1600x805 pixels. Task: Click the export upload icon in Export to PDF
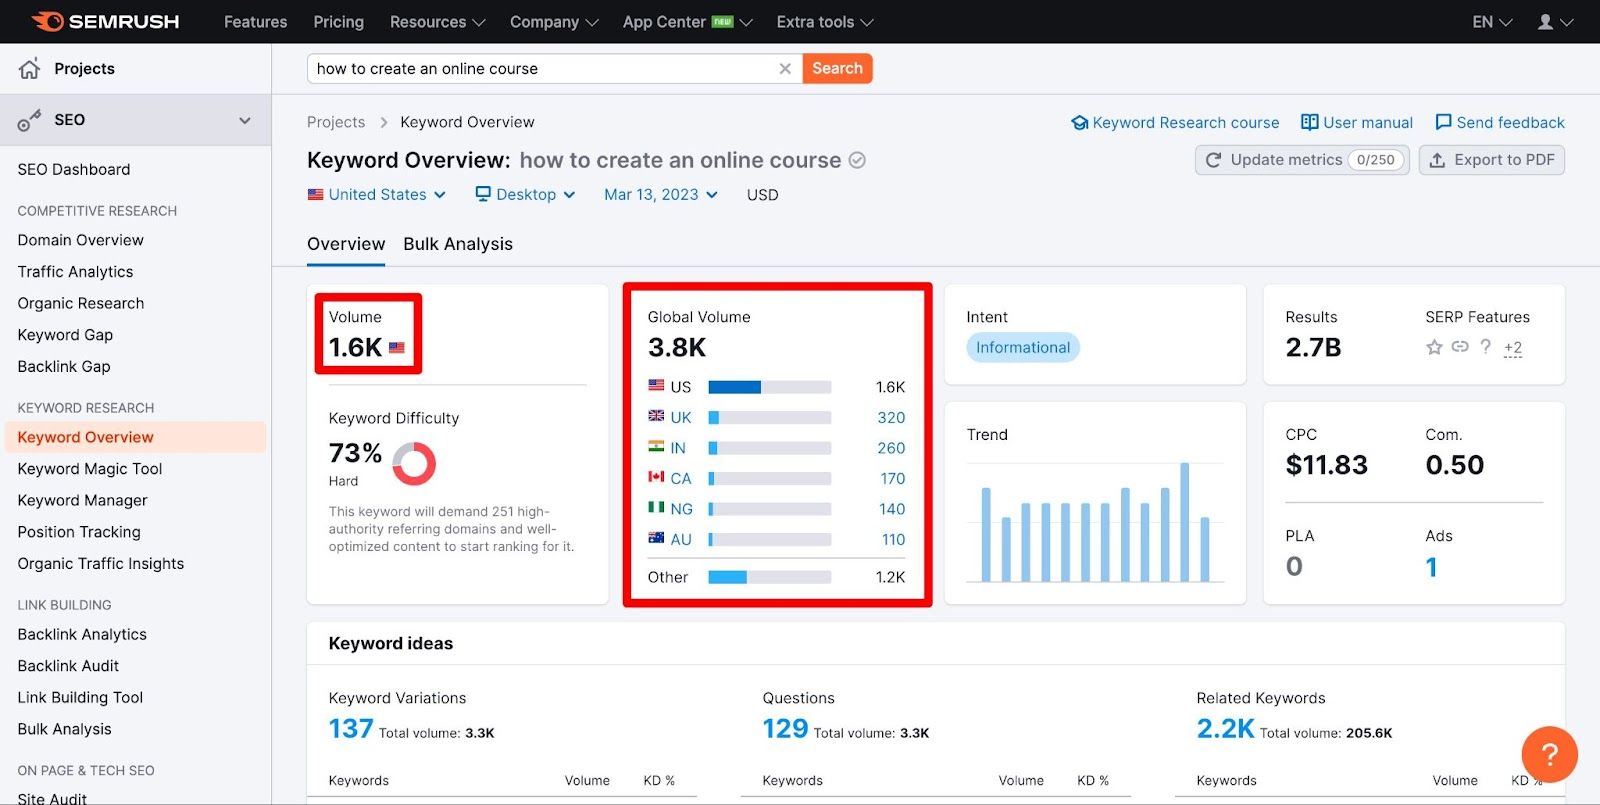click(1437, 160)
